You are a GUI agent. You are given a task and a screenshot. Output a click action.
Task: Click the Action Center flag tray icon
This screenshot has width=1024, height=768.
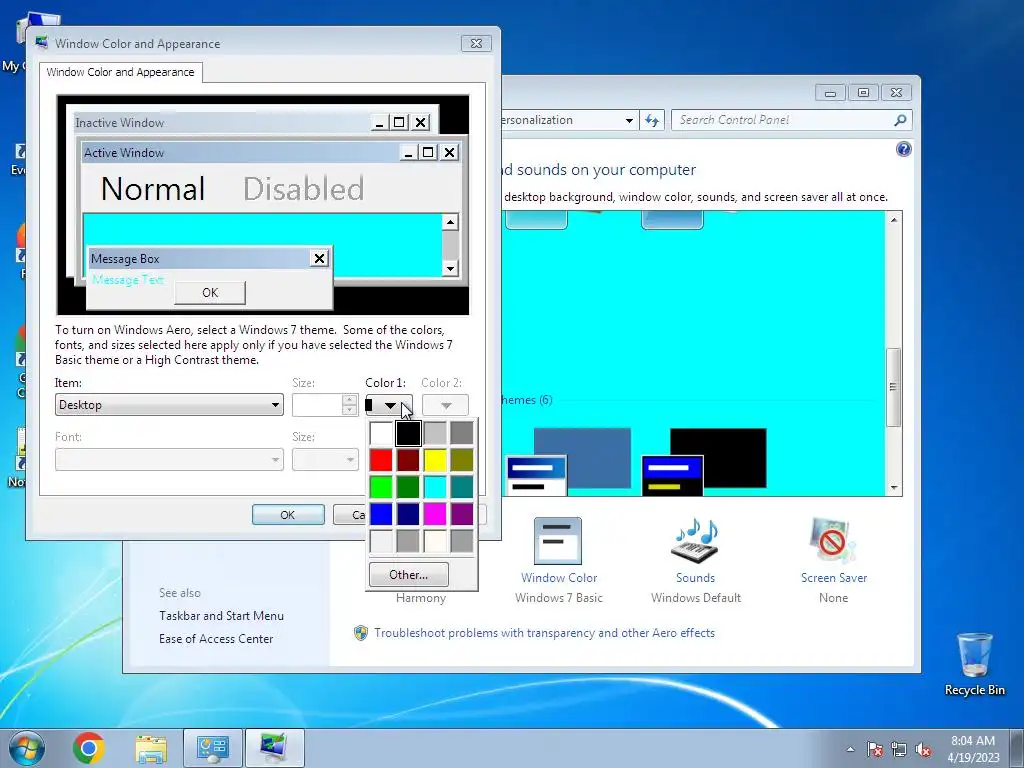click(875, 749)
